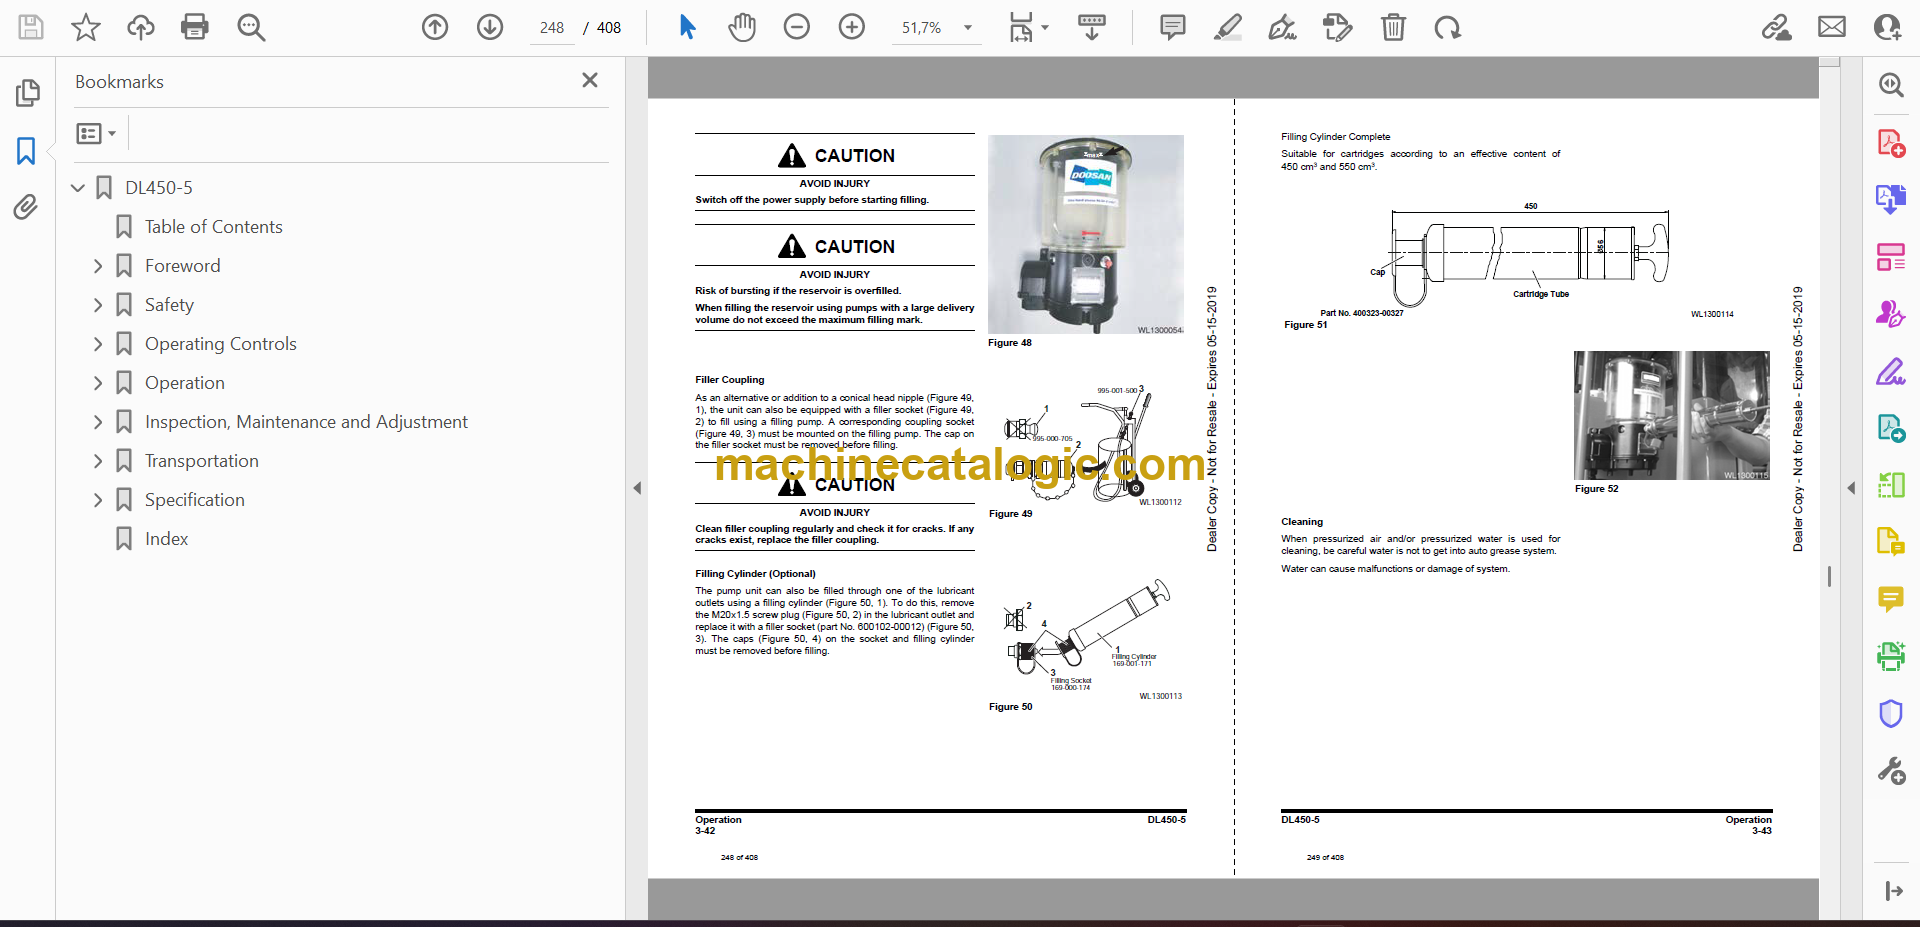Upload the file to cloud storage
The height and width of the screenshot is (927, 1920).
[x=141, y=27]
